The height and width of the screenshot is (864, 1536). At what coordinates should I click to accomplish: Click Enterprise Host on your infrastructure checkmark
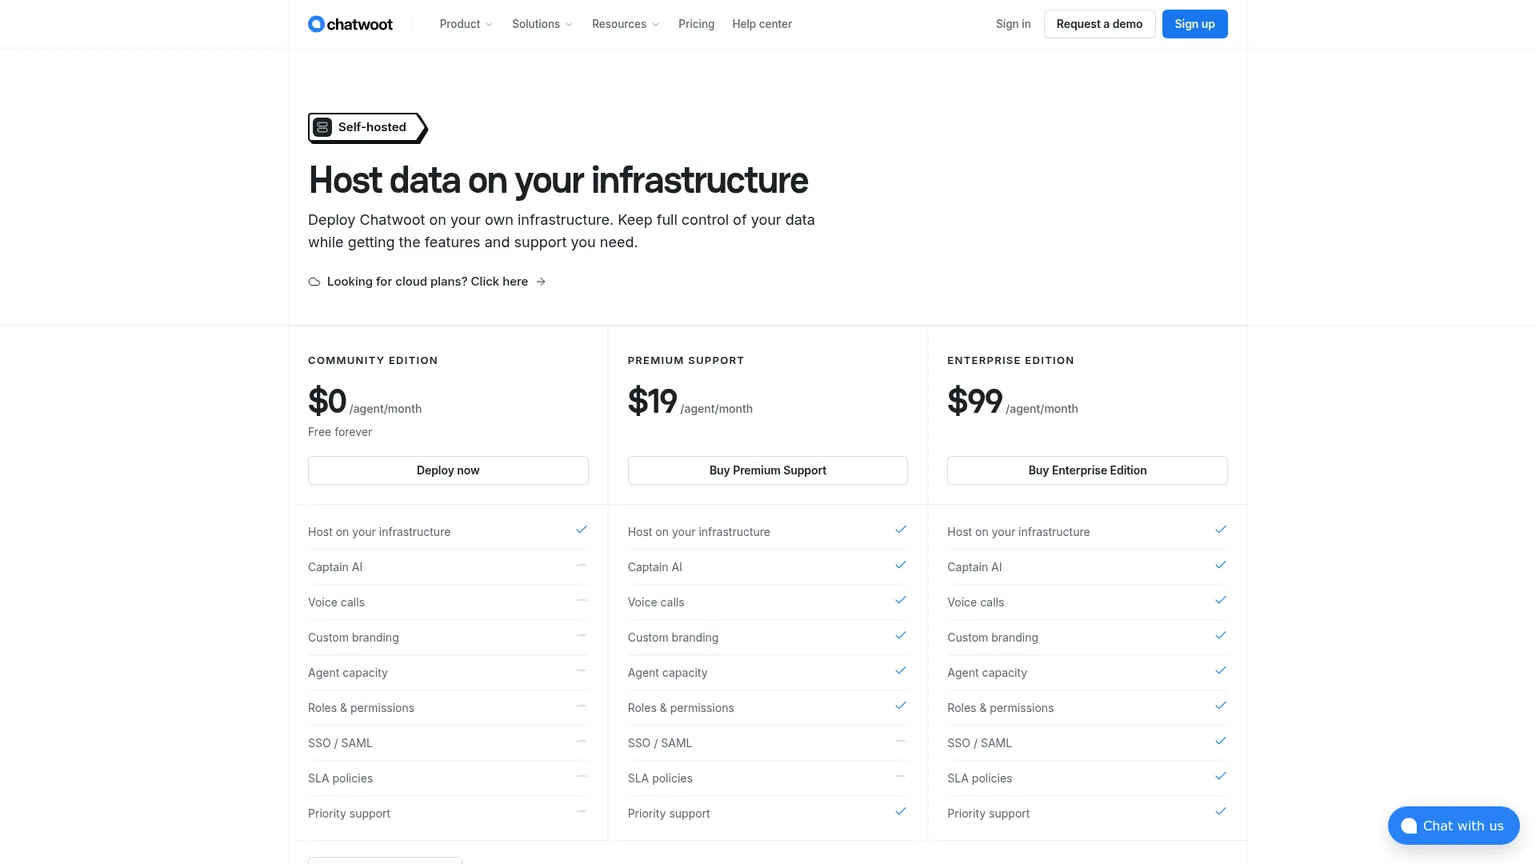point(1220,530)
